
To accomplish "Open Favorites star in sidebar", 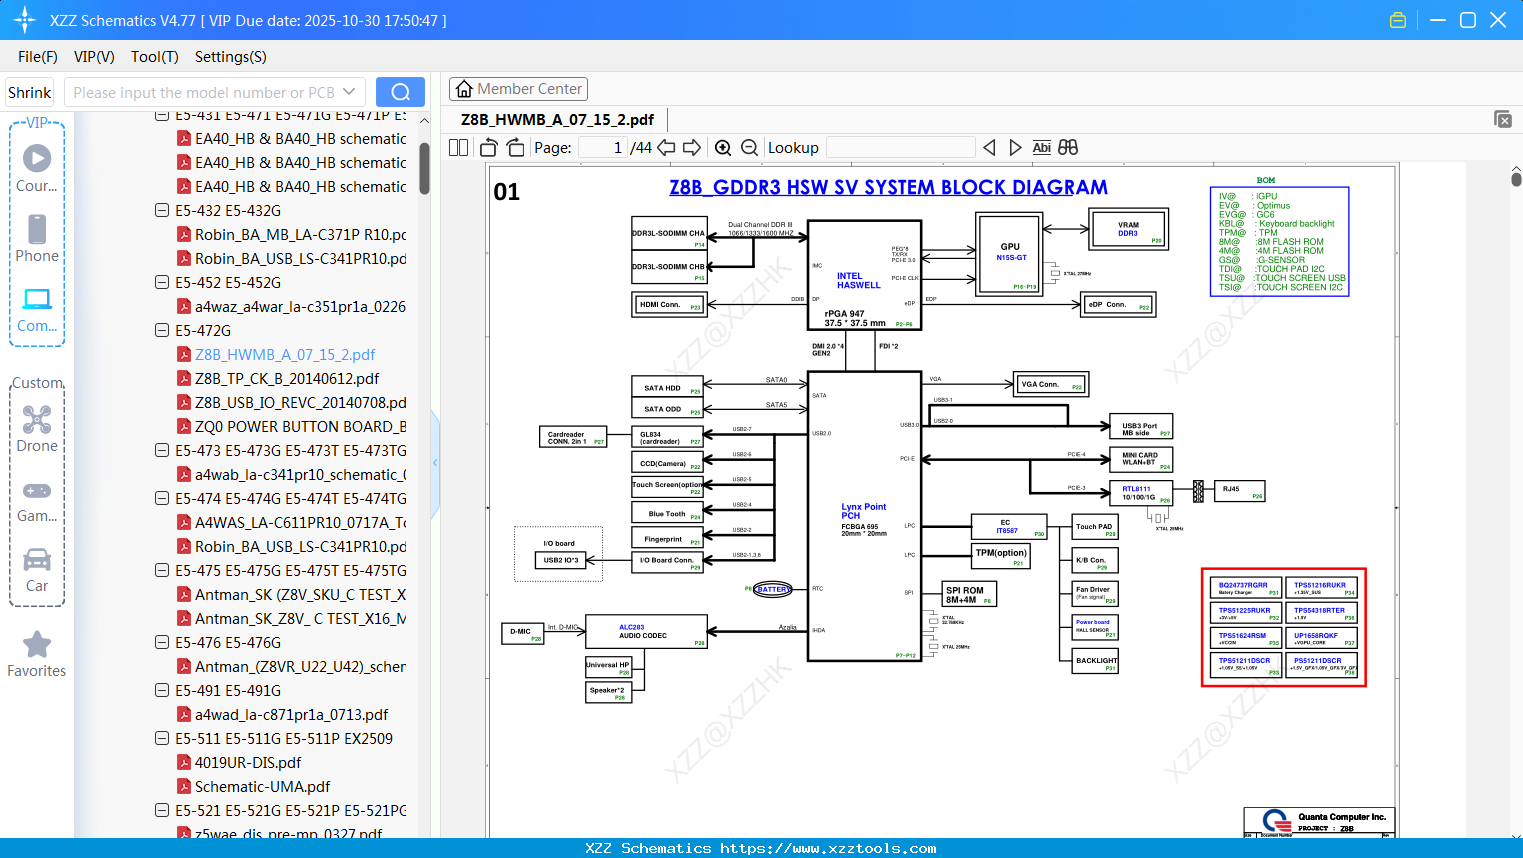I will point(37,655).
